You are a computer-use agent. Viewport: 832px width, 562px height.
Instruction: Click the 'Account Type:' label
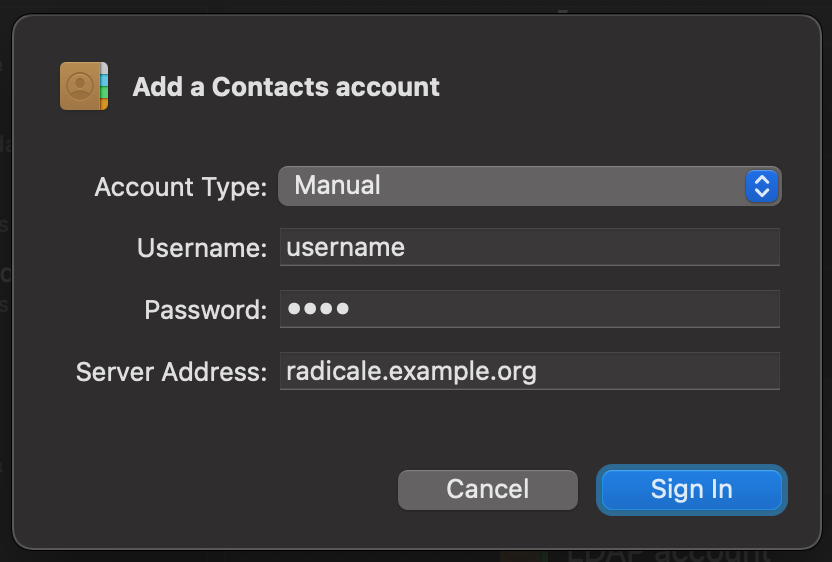[x=180, y=187]
